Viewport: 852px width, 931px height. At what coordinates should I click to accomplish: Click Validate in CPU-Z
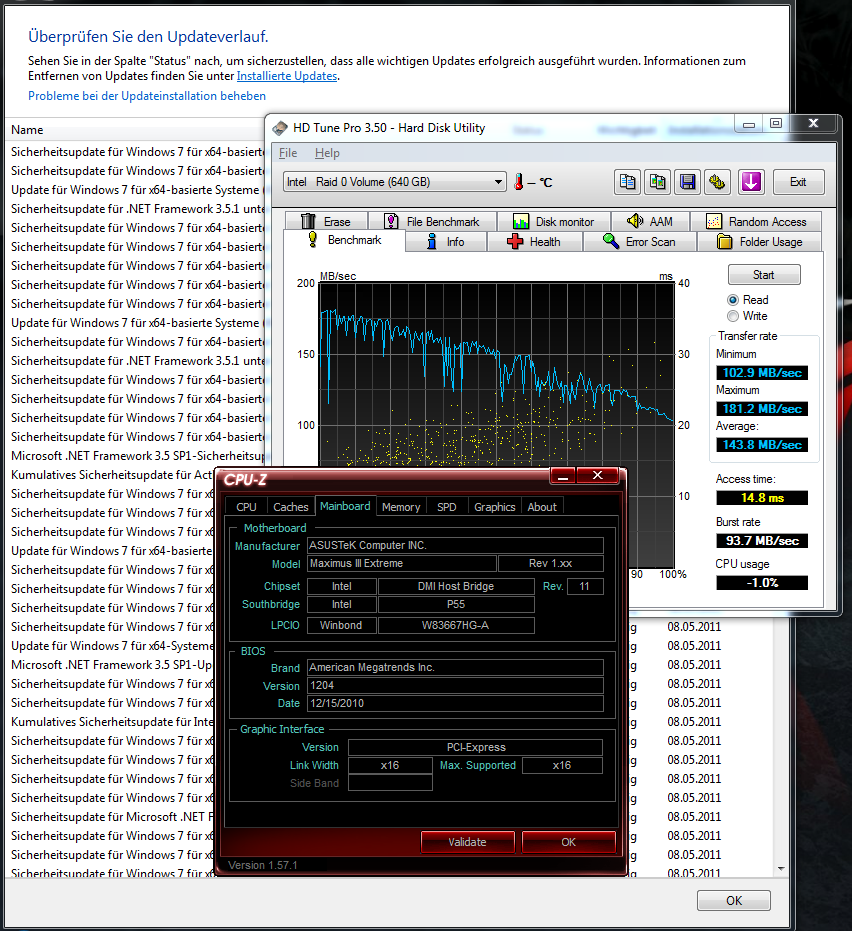(467, 841)
